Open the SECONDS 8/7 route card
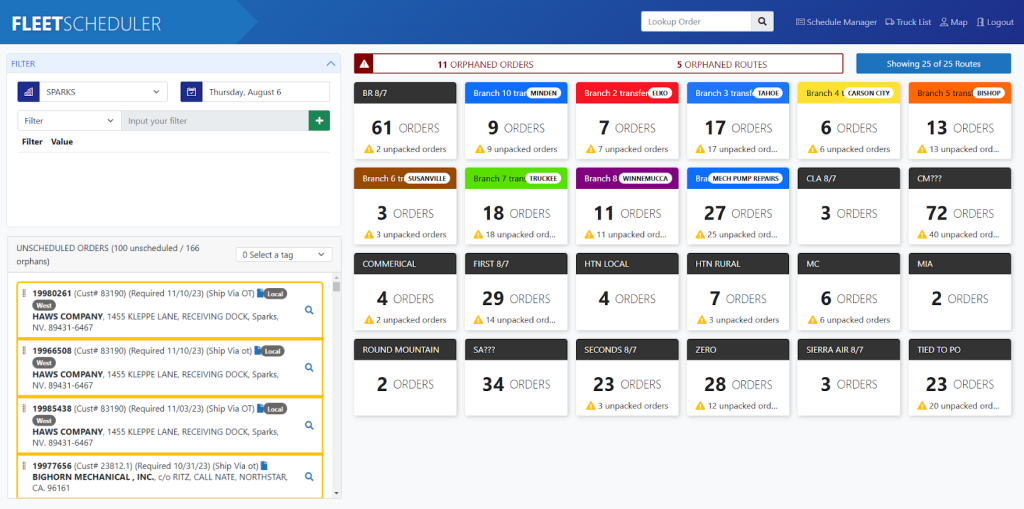This screenshot has height=509, width=1024. [x=627, y=377]
